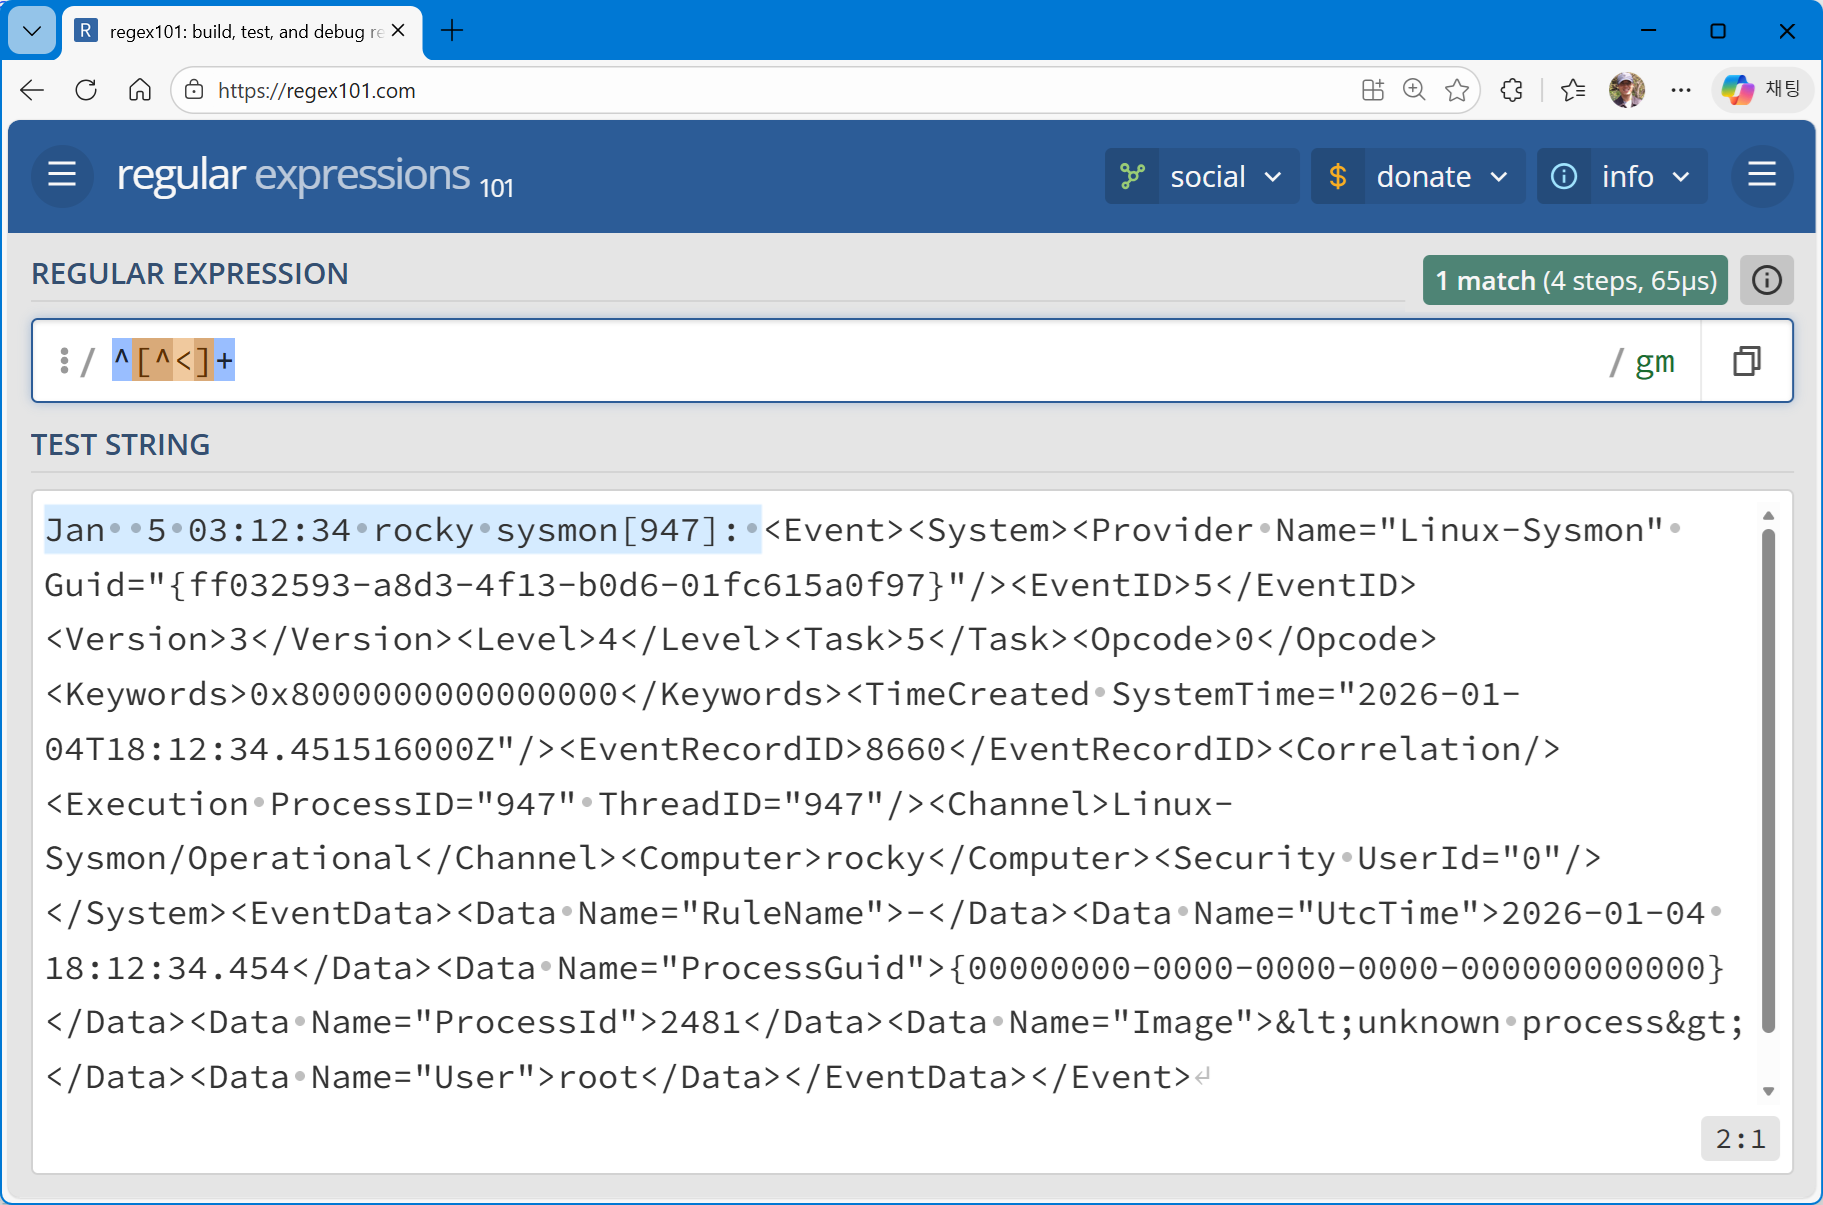
Task: Click the browser extensions puzzle icon
Action: point(1511,90)
